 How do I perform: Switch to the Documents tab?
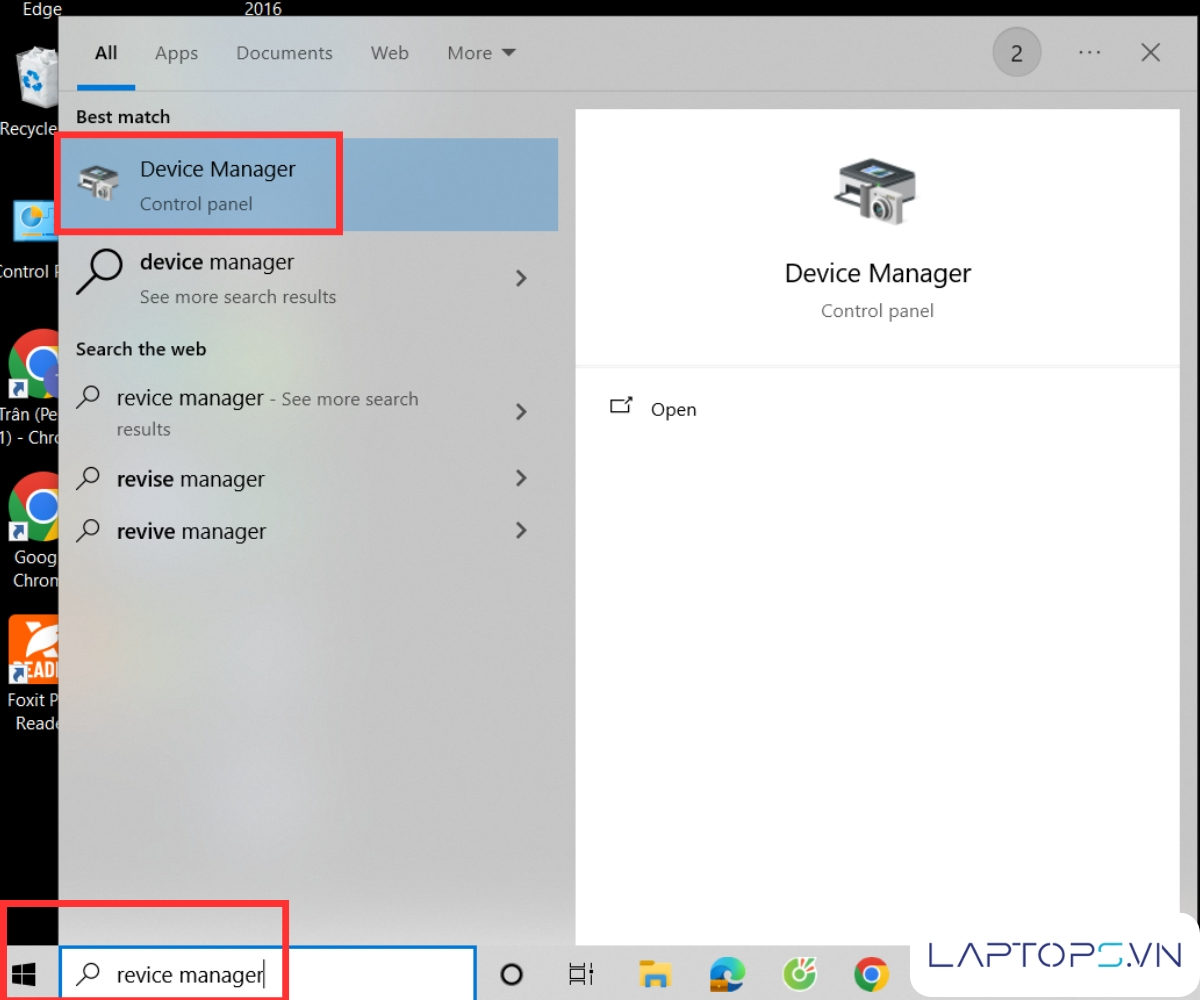point(284,53)
